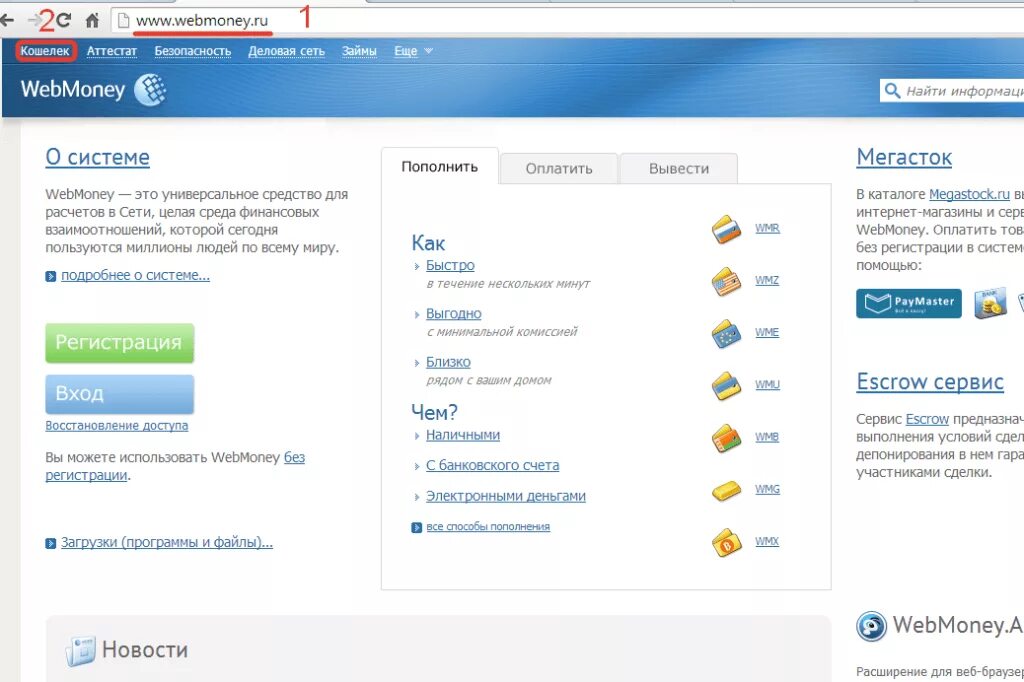Click С банковского счета link

[x=492, y=466]
